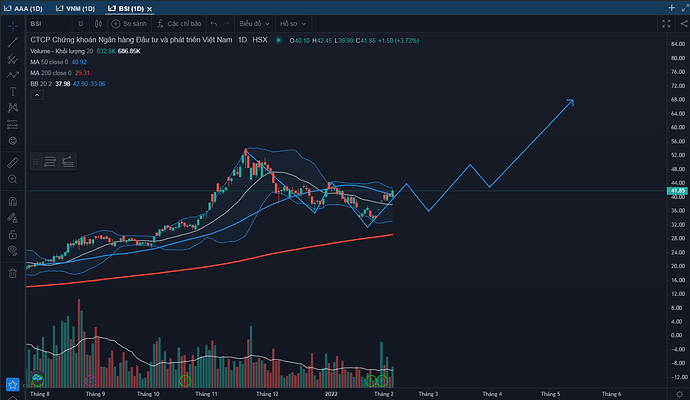Screen dimensions: 690x400
Task: Toggle stay in drawing mode
Action: click(x=13, y=218)
